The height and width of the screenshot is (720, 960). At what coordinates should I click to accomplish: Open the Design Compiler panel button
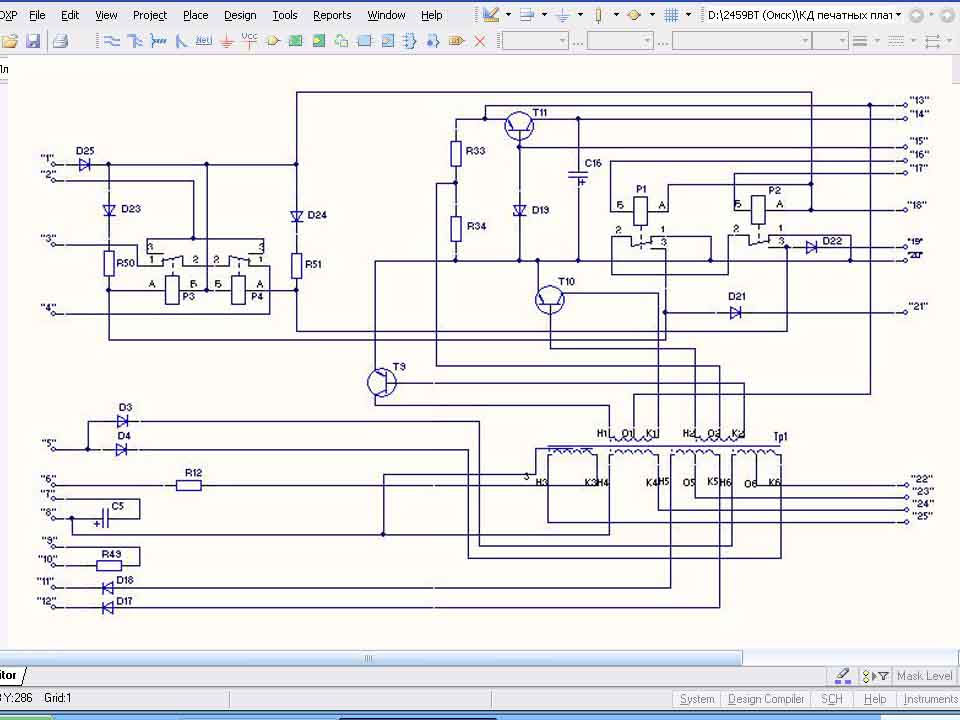[x=766, y=699]
